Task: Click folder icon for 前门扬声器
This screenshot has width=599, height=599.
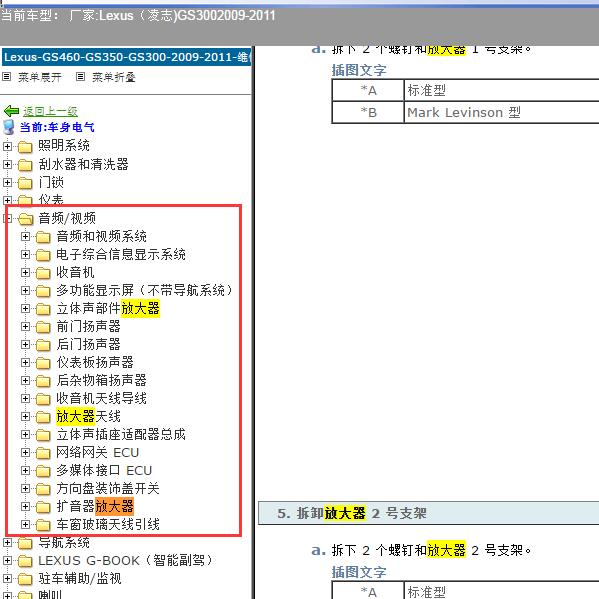Action: point(43,327)
